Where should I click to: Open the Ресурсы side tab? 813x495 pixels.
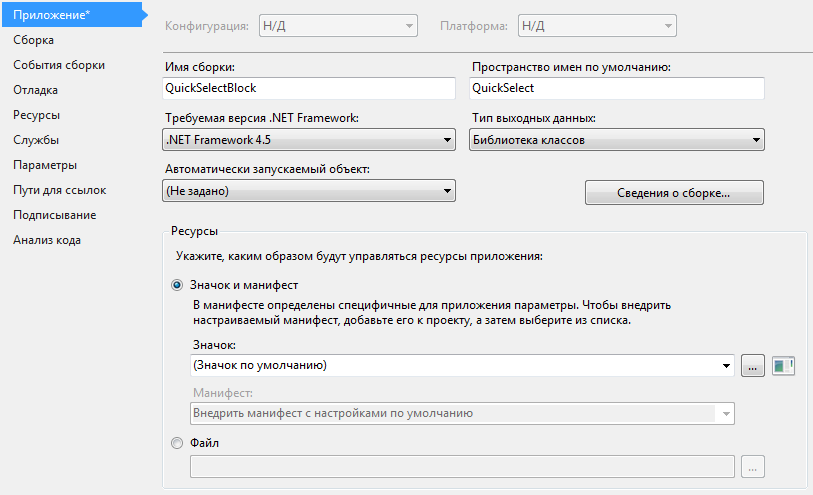pyautogui.click(x=36, y=115)
